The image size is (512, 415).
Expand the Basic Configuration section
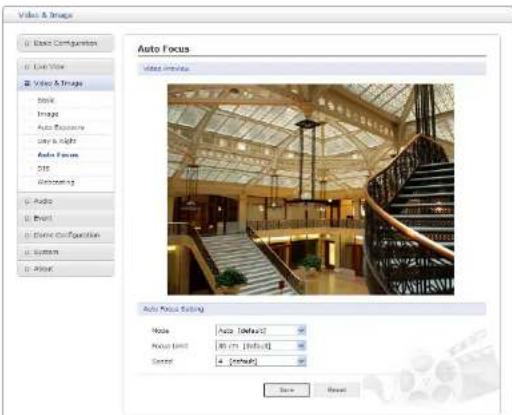pos(65,43)
